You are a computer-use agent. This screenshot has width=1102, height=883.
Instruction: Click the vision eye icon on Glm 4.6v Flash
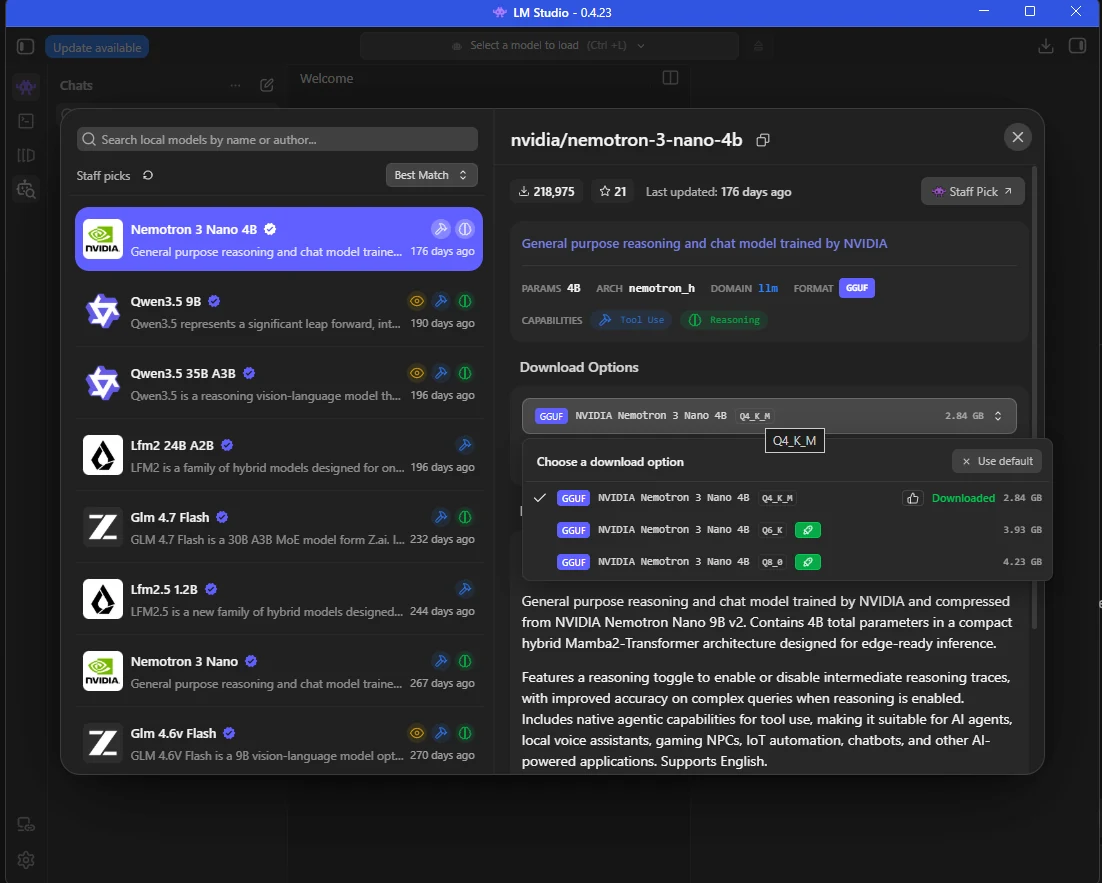[x=417, y=733]
